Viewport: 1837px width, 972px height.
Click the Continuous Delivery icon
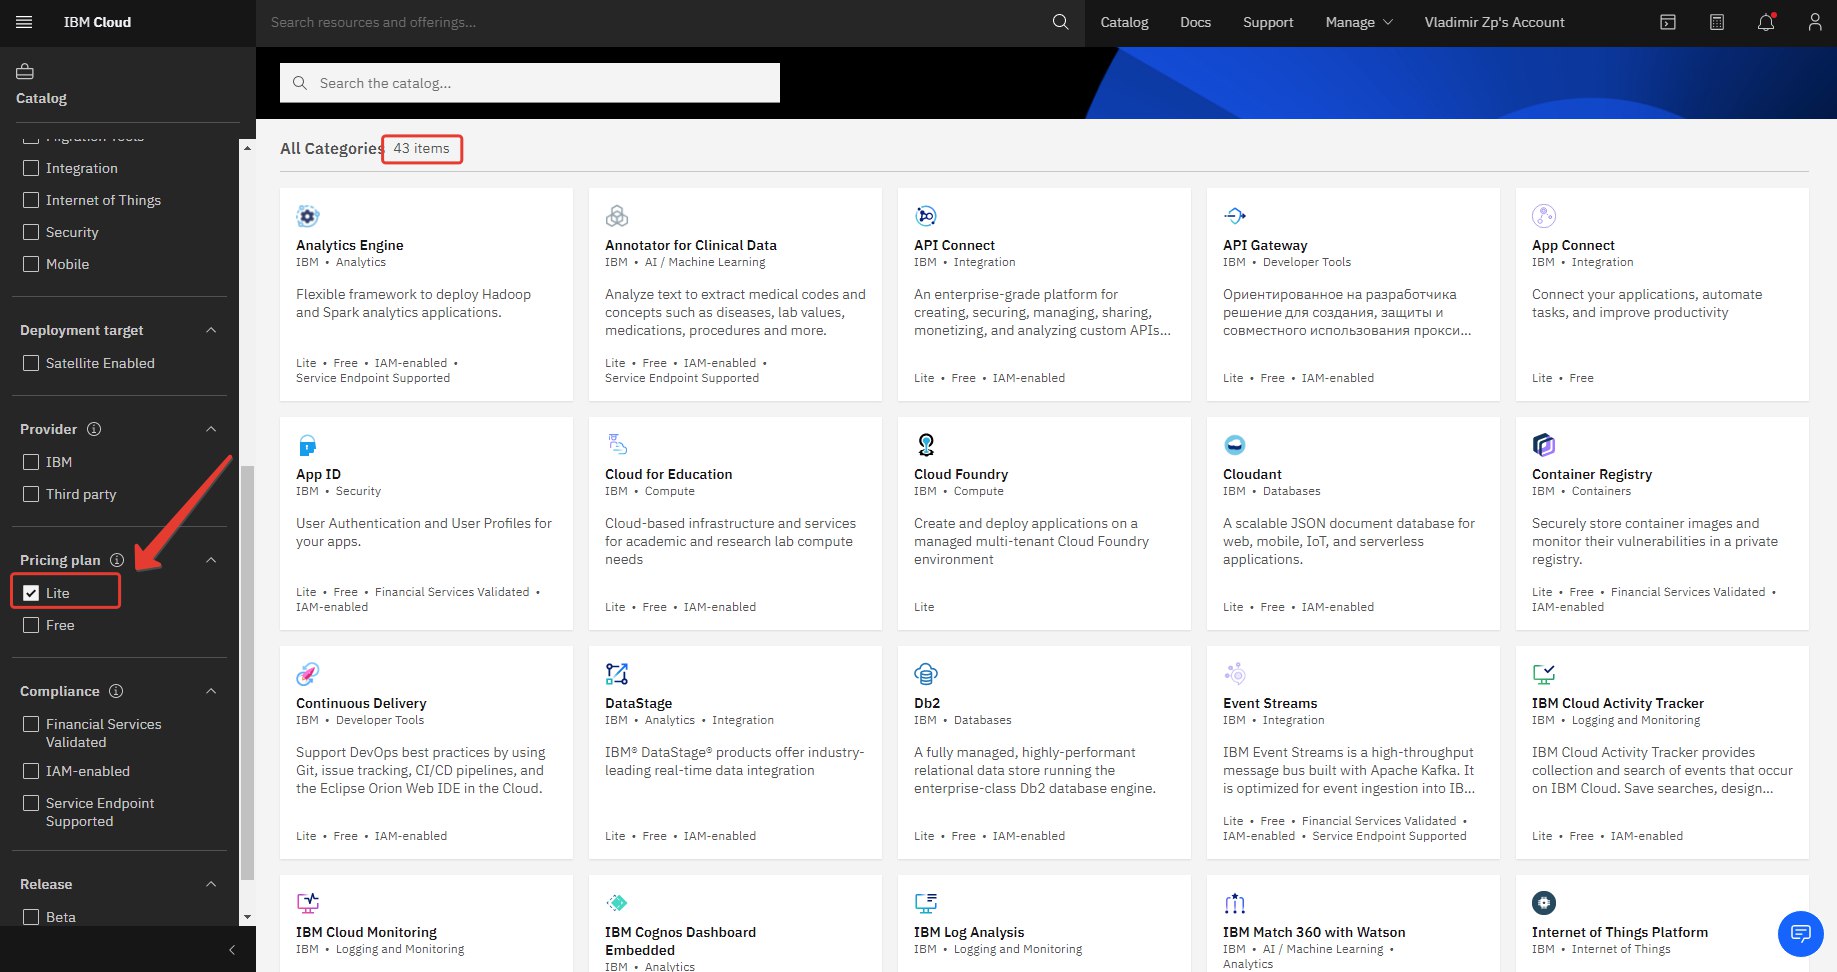coord(308,674)
